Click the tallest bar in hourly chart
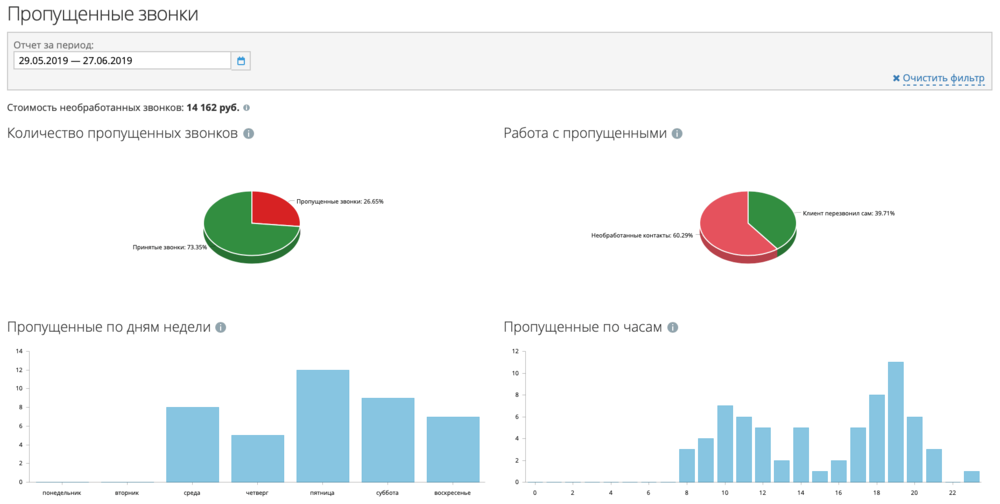 point(896,422)
